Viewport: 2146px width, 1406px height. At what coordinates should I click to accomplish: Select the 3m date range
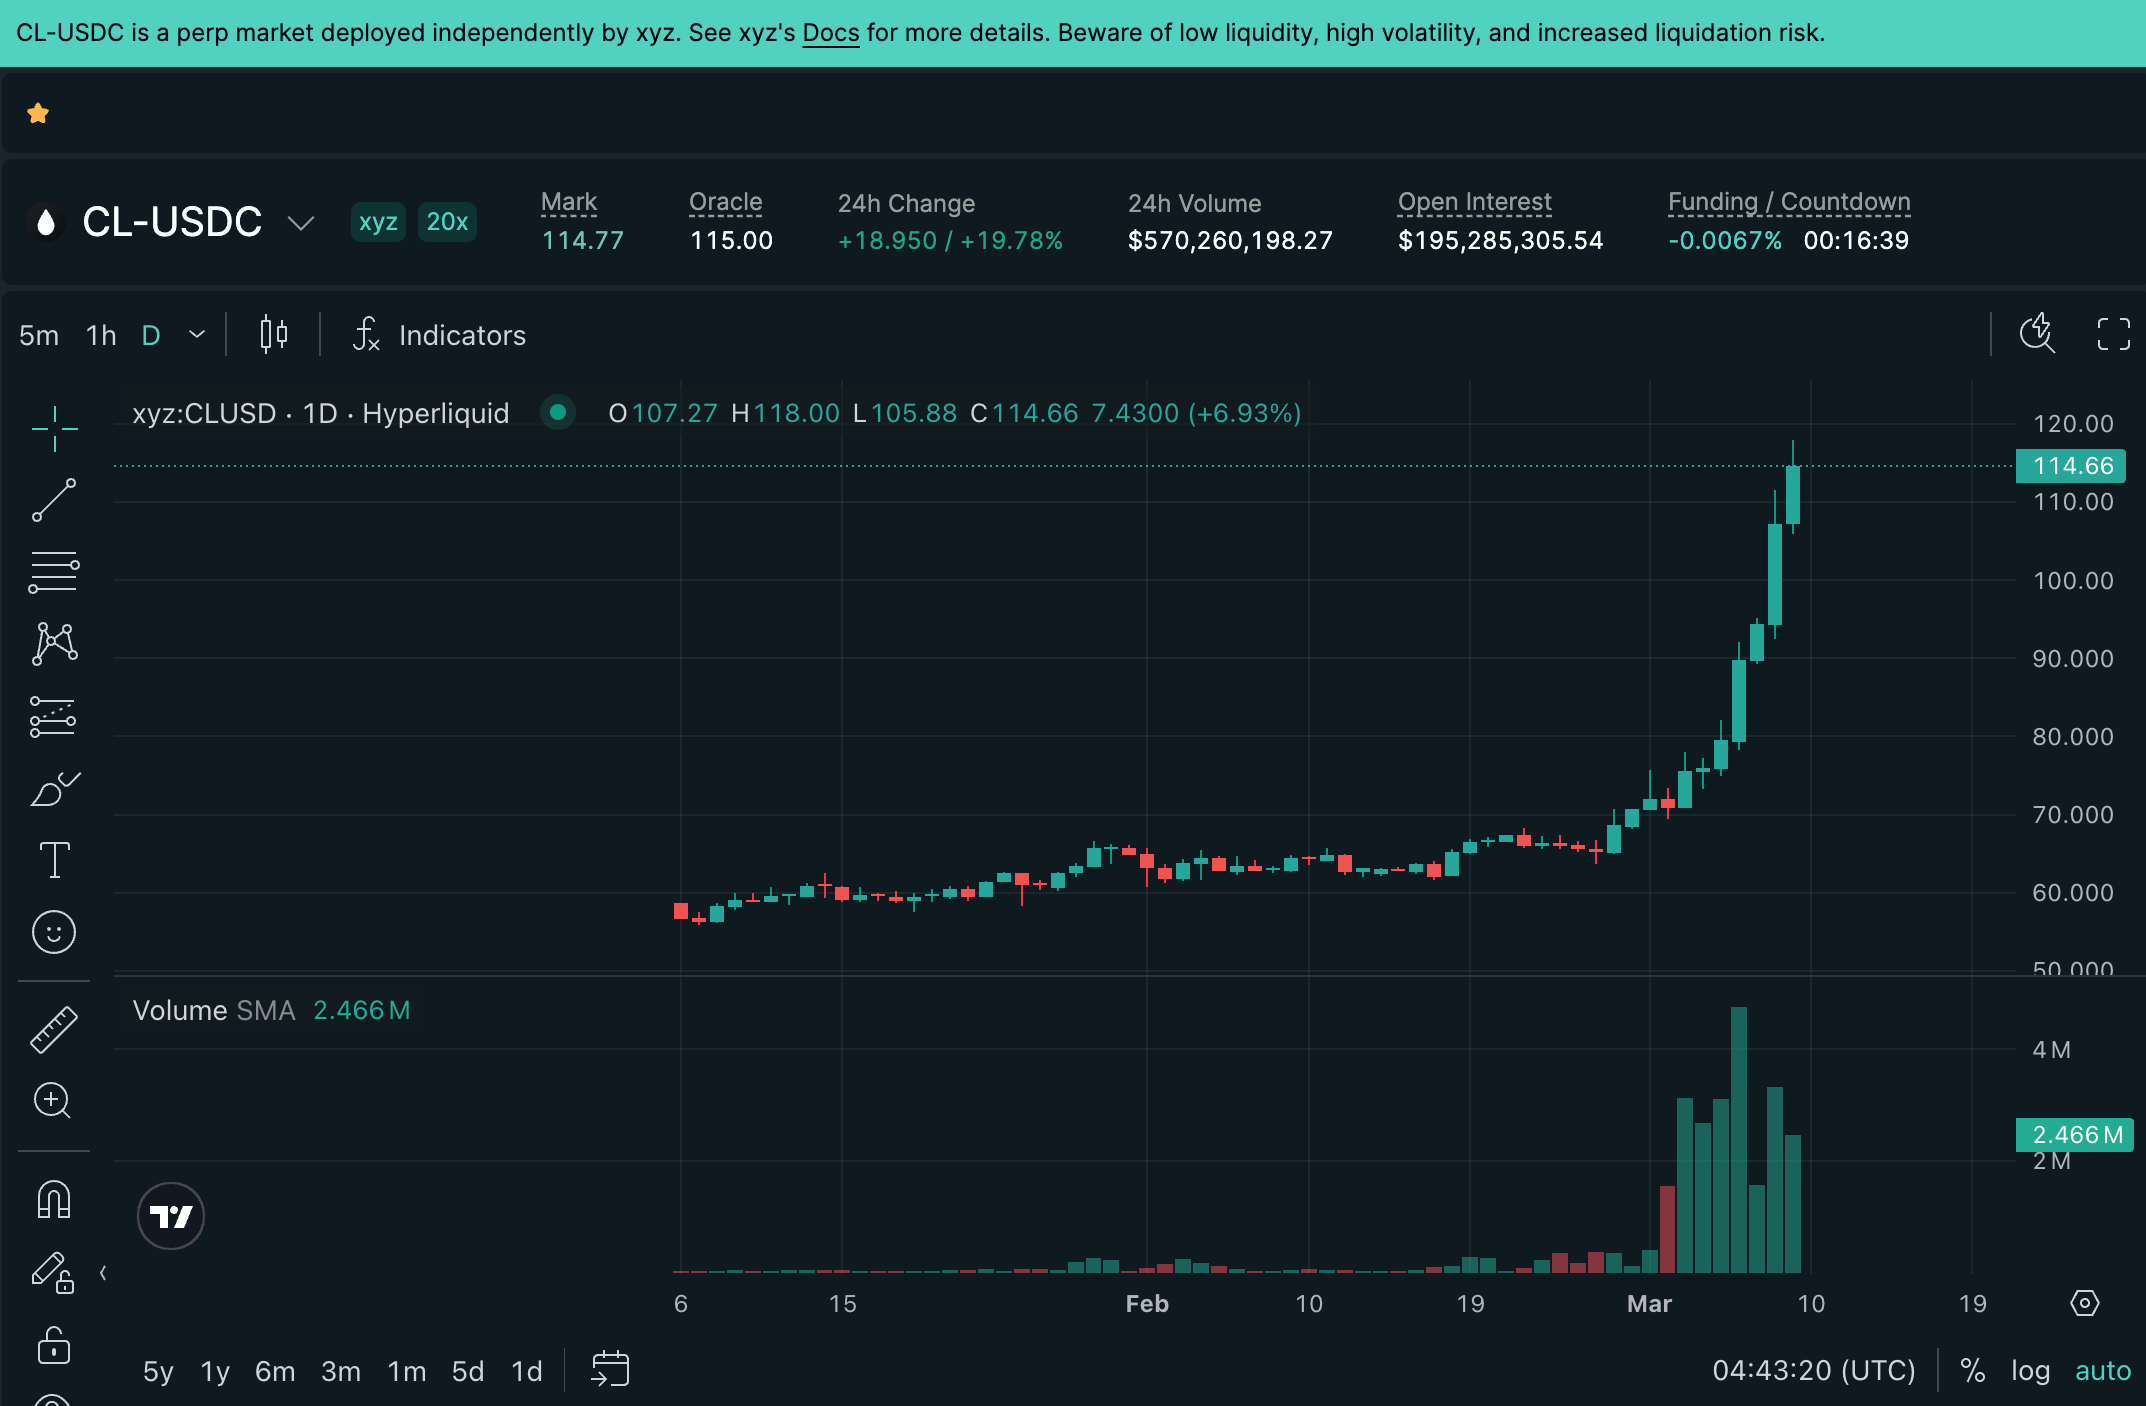[340, 1371]
